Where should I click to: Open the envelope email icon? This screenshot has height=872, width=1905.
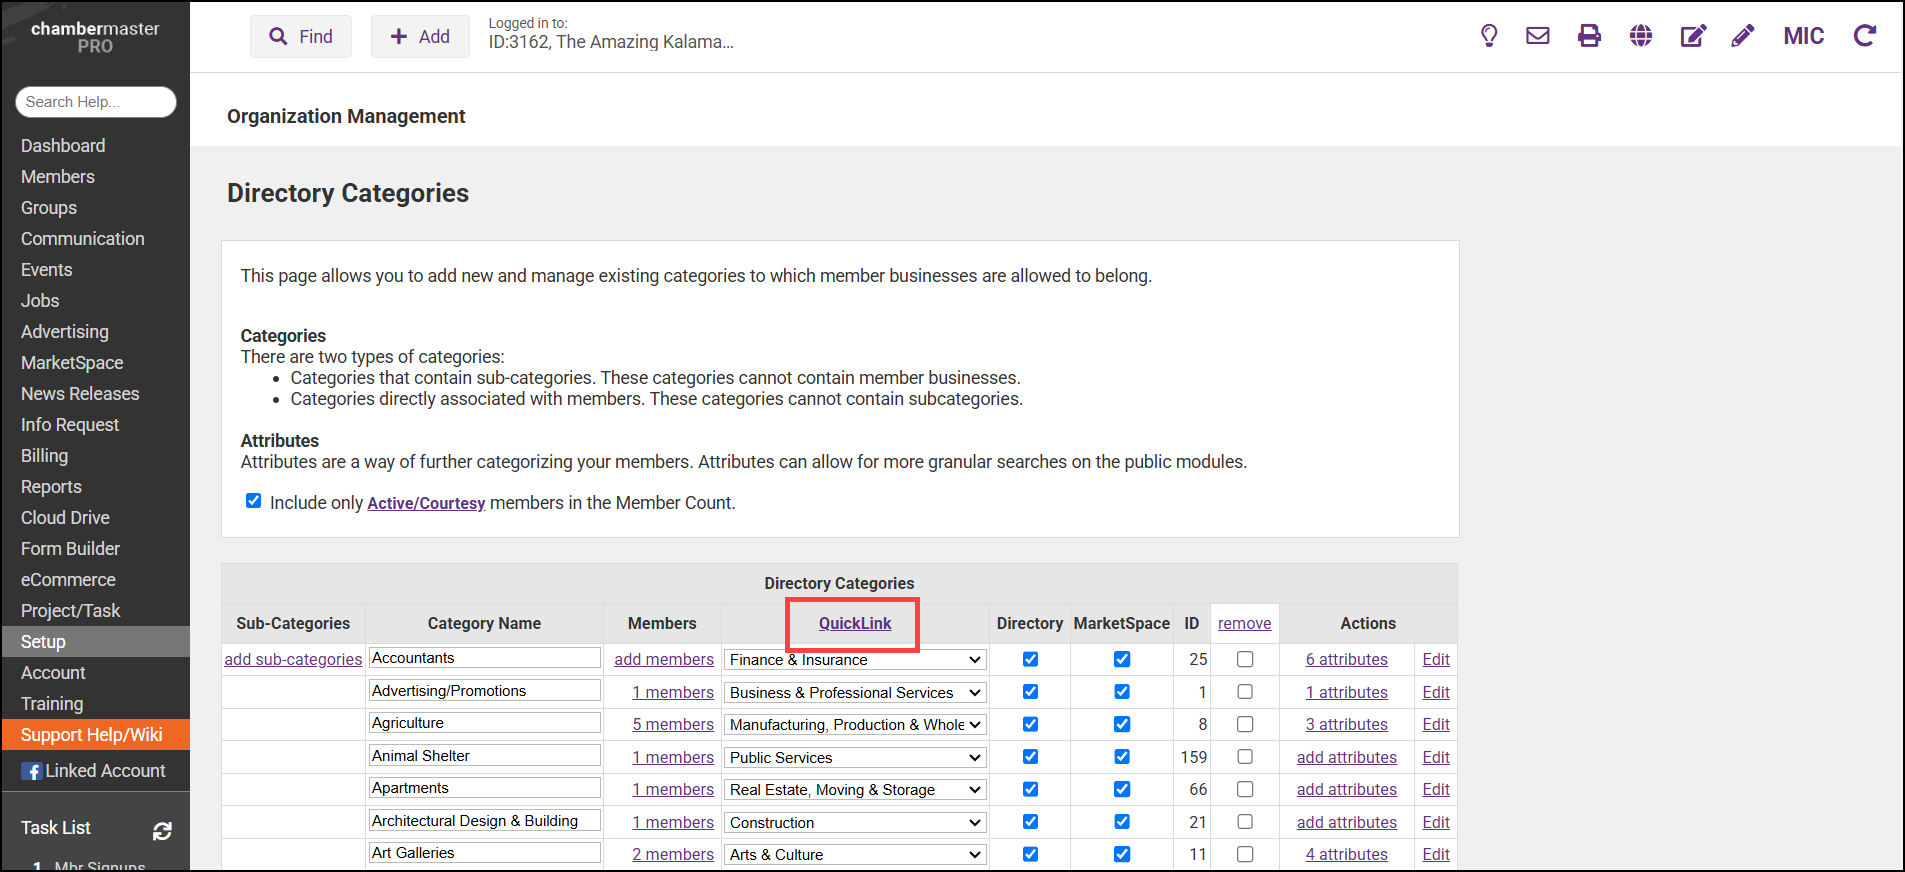point(1537,36)
